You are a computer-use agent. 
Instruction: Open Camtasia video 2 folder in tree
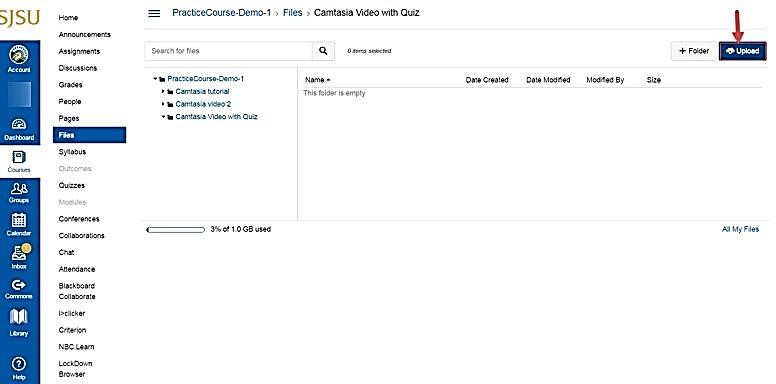[203, 104]
